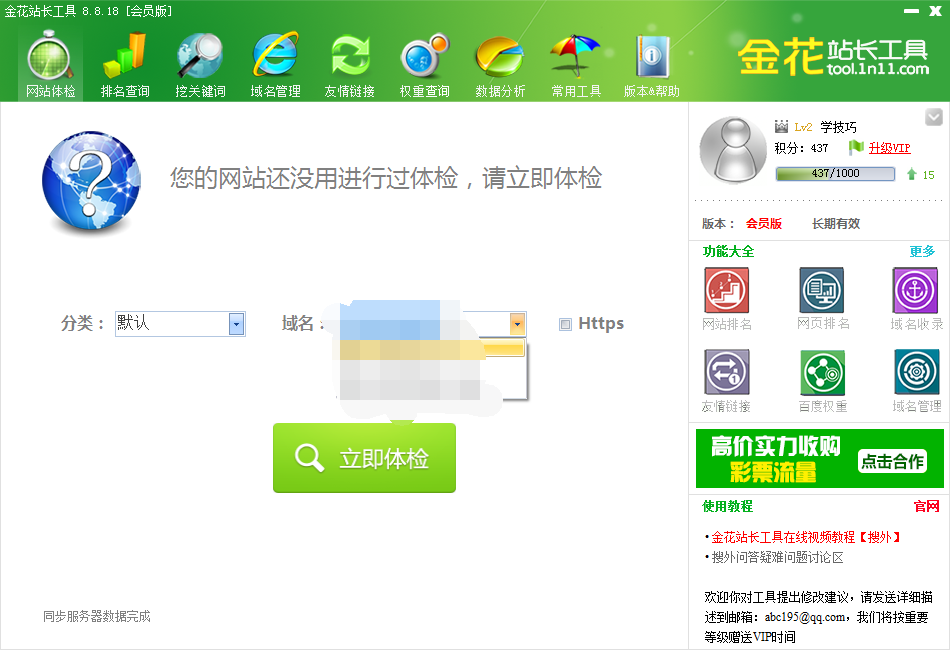
Task: Select the highlighted yellow domain list entry
Action: point(432,350)
